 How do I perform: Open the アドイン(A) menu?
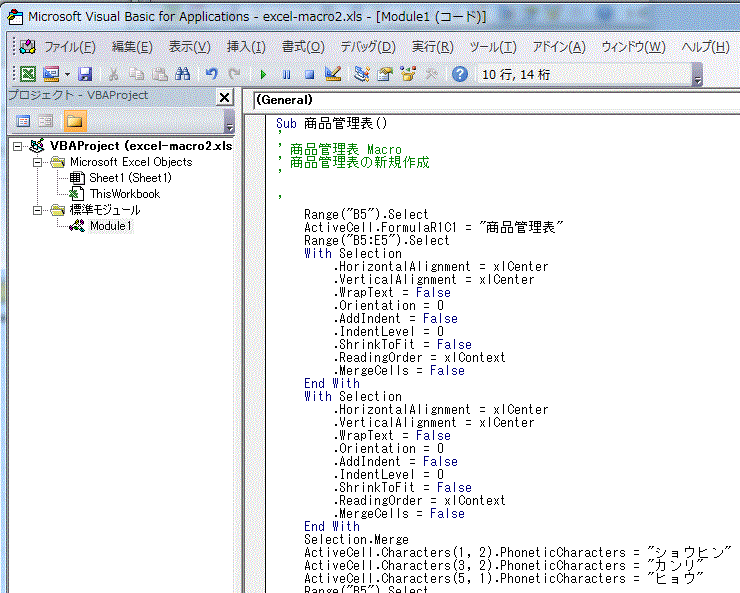(559, 47)
